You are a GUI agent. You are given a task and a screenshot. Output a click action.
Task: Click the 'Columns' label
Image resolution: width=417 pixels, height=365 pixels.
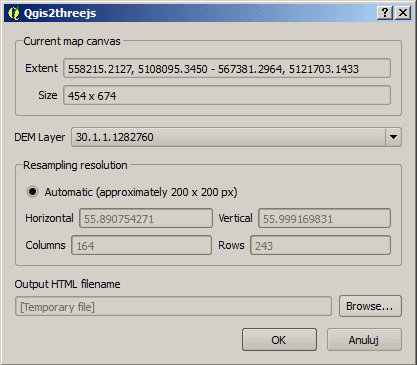tap(45, 245)
